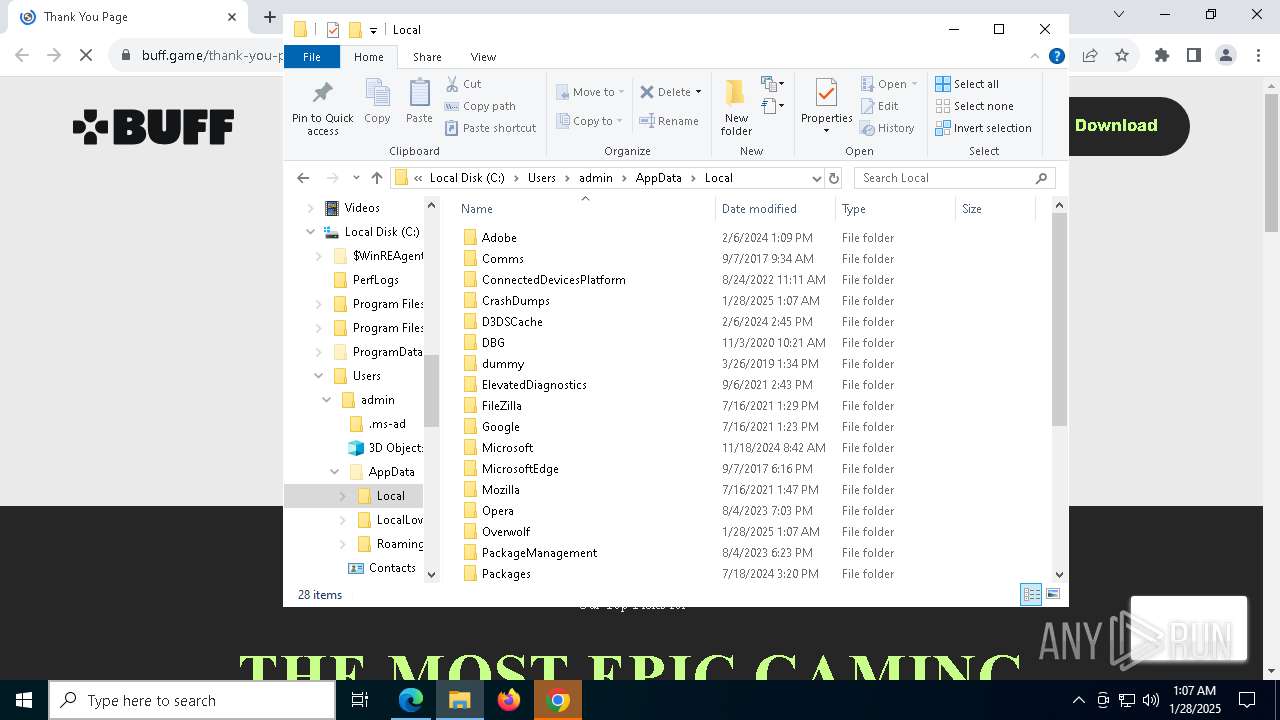Open Microsoft Edge from taskbar
Viewport: 1280px width, 720px height.
(411, 701)
